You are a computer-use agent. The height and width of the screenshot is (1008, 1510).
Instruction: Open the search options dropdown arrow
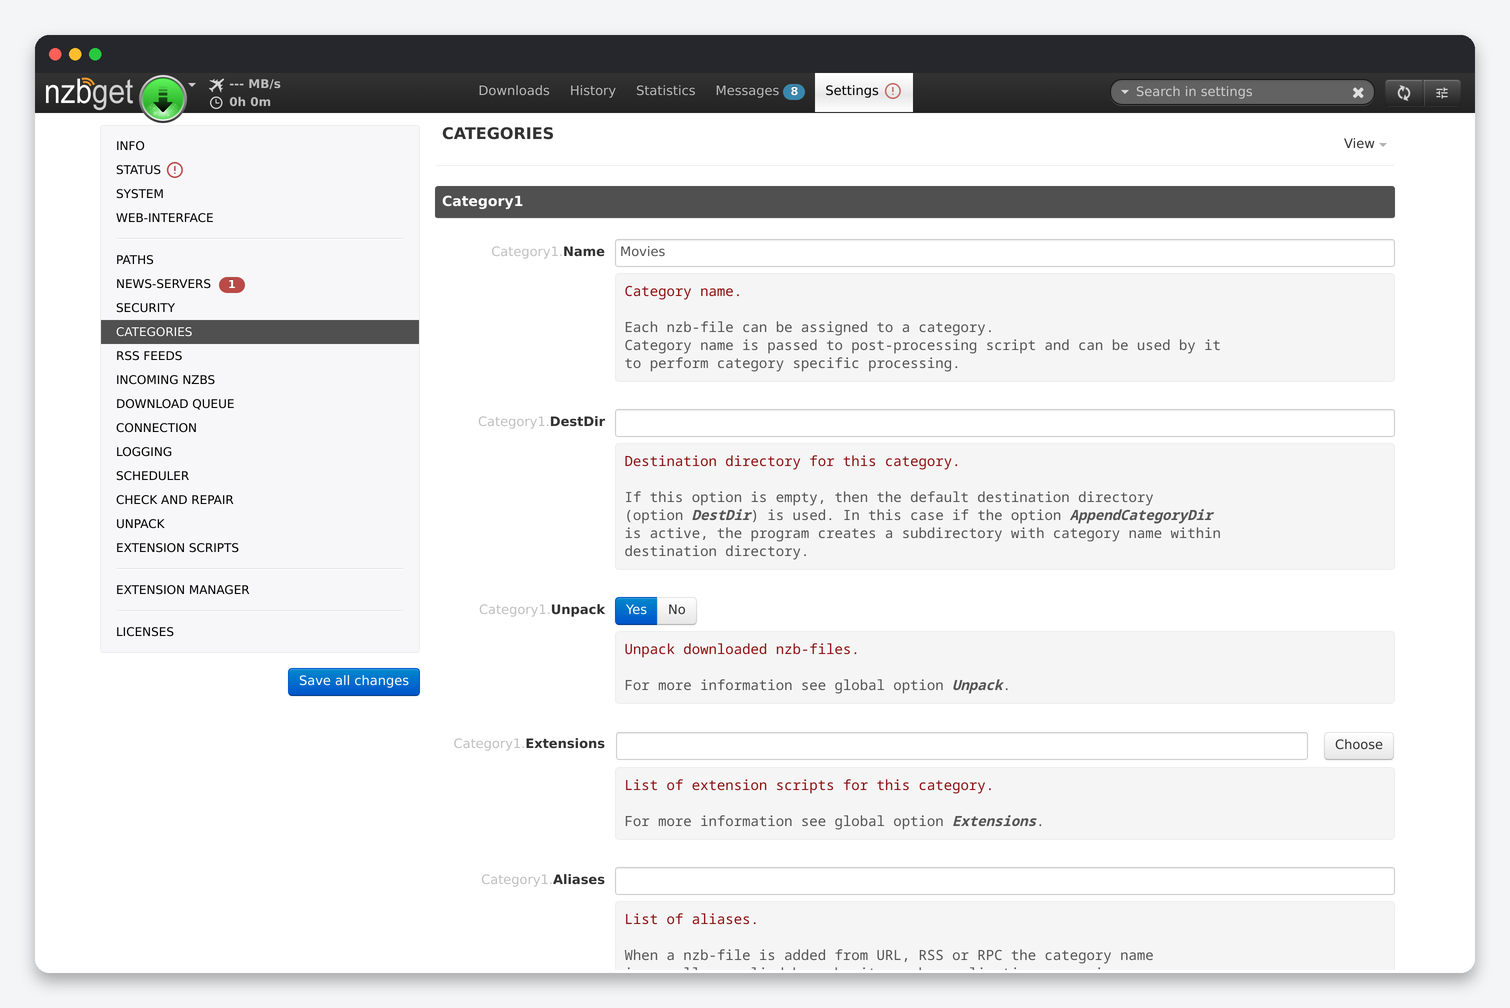pyautogui.click(x=1125, y=92)
